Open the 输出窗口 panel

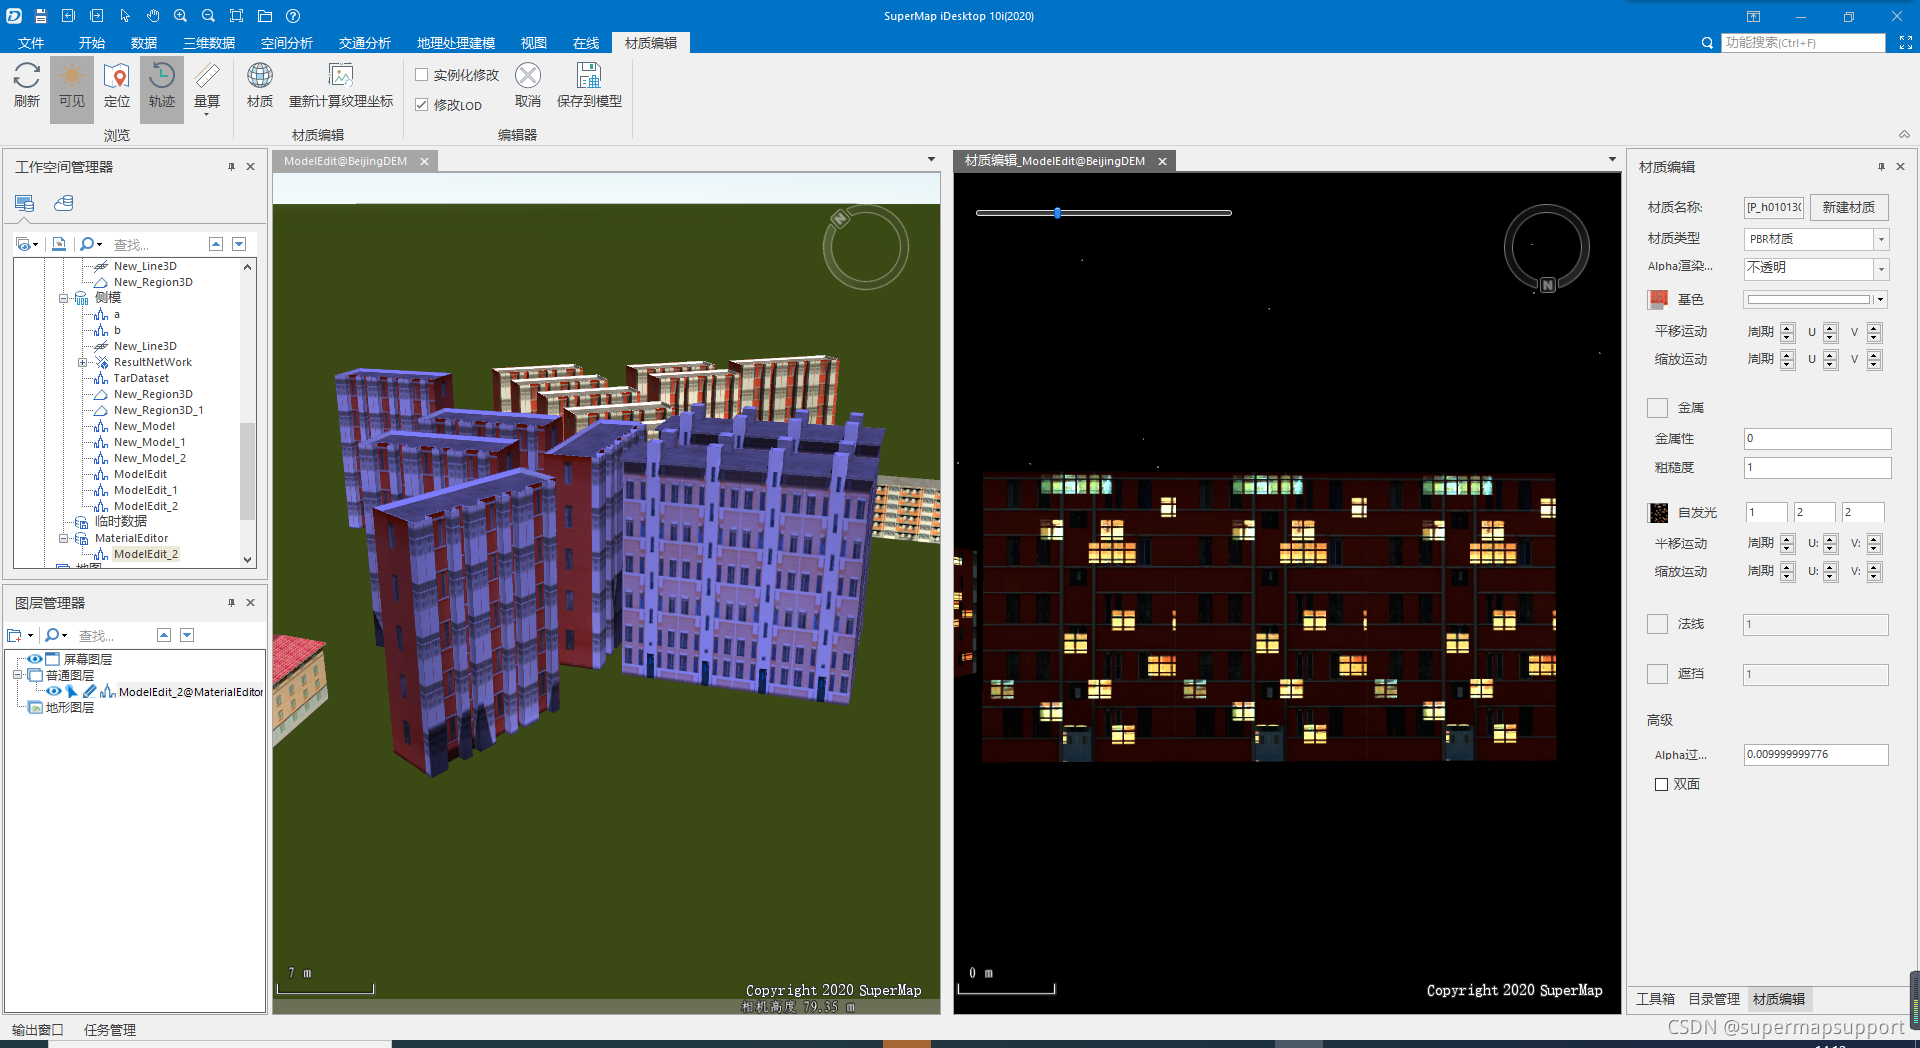pyautogui.click(x=38, y=1030)
